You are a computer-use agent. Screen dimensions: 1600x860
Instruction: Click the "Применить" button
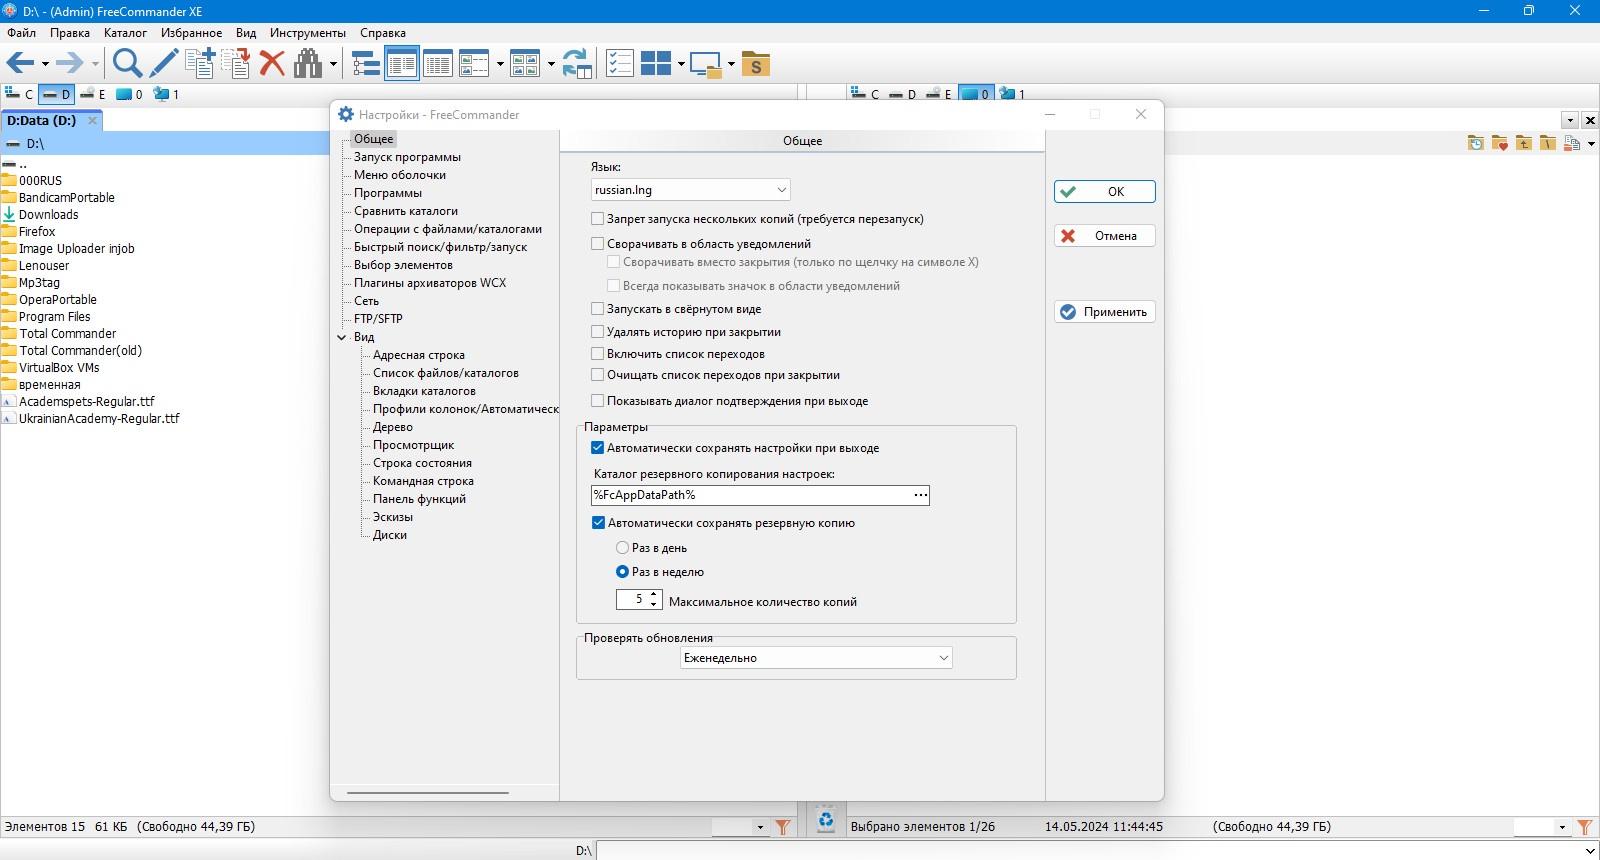click(1105, 312)
